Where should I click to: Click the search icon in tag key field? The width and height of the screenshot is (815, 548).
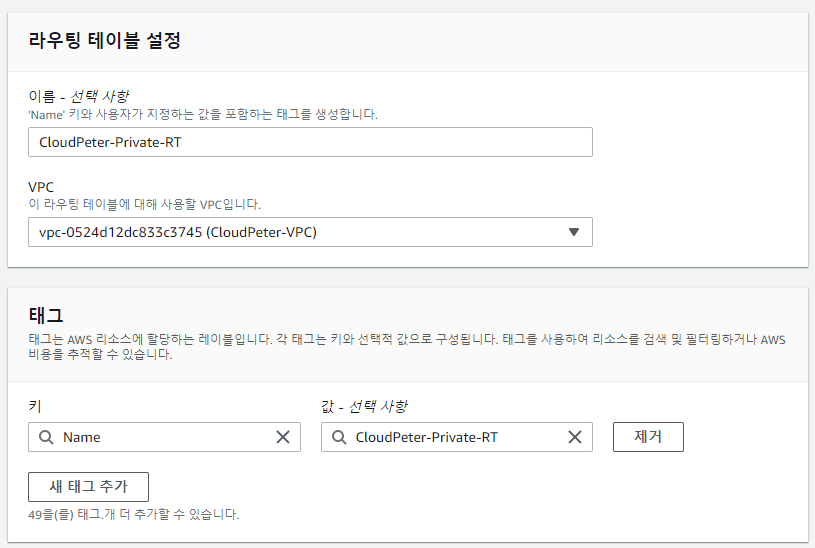pos(46,437)
